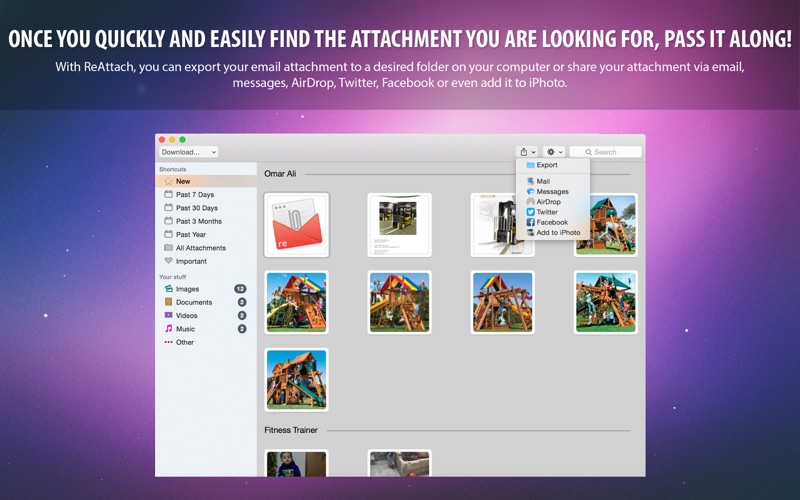
Task: Click the Documents count badge
Action: (242, 302)
